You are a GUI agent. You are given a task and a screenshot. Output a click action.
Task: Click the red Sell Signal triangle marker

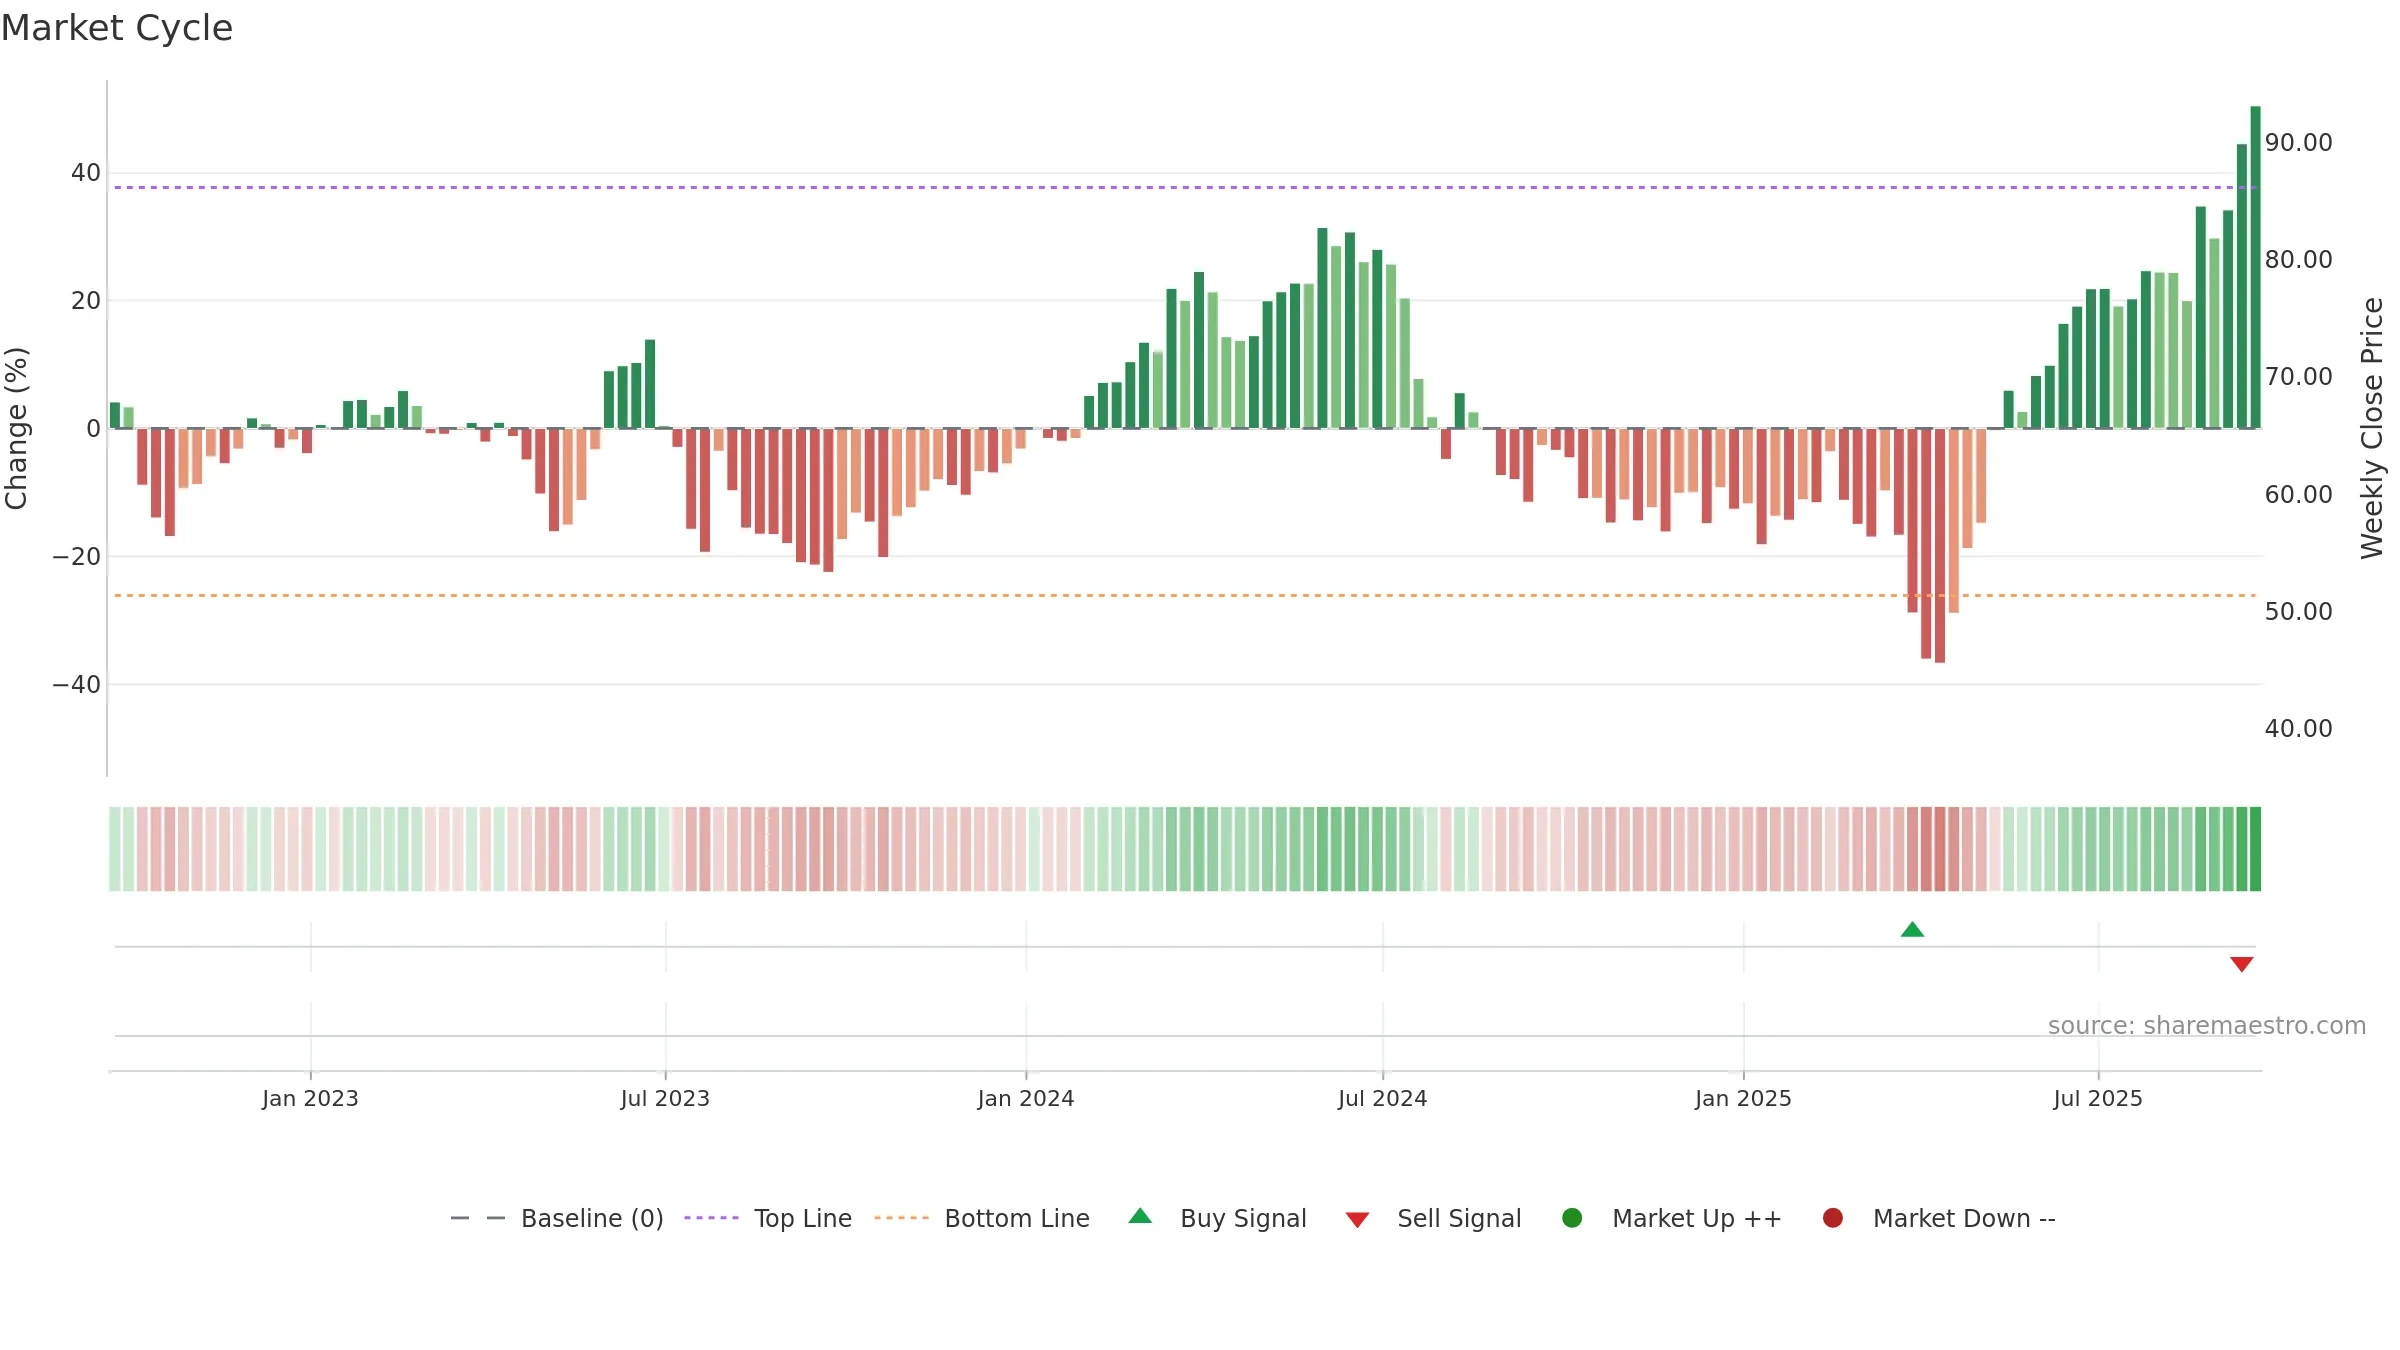[x=2241, y=964]
